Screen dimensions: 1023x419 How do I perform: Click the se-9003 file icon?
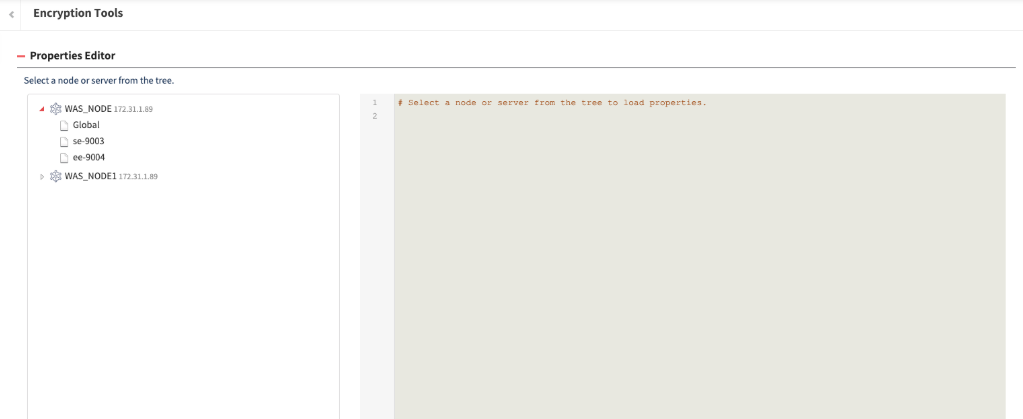[64, 142]
